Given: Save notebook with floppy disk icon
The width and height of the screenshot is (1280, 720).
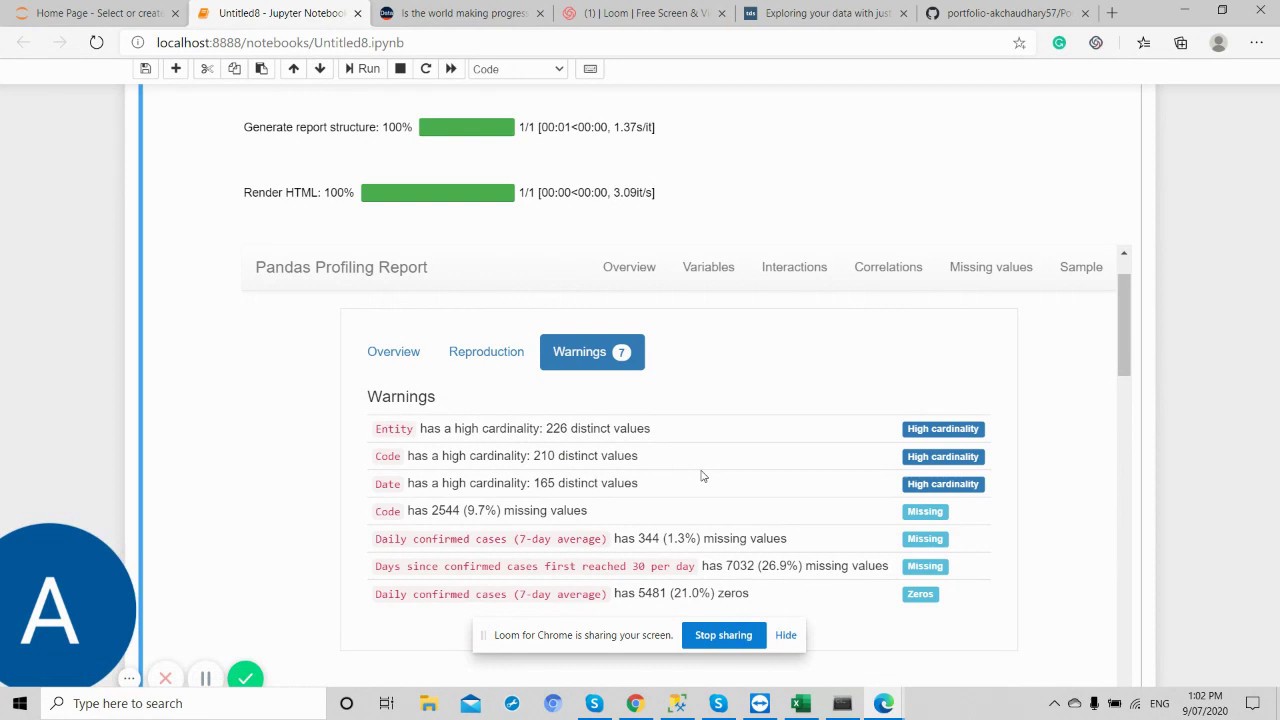Looking at the screenshot, I should click(145, 69).
